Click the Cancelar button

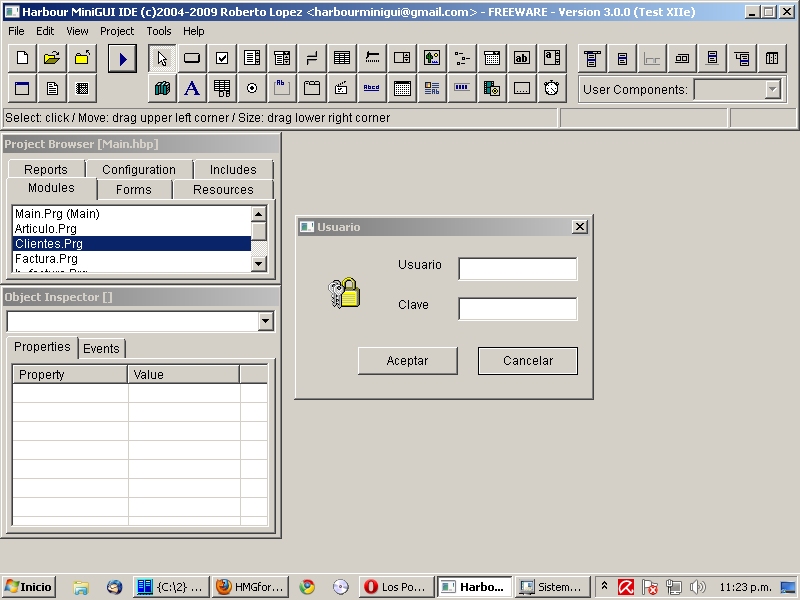(x=528, y=361)
